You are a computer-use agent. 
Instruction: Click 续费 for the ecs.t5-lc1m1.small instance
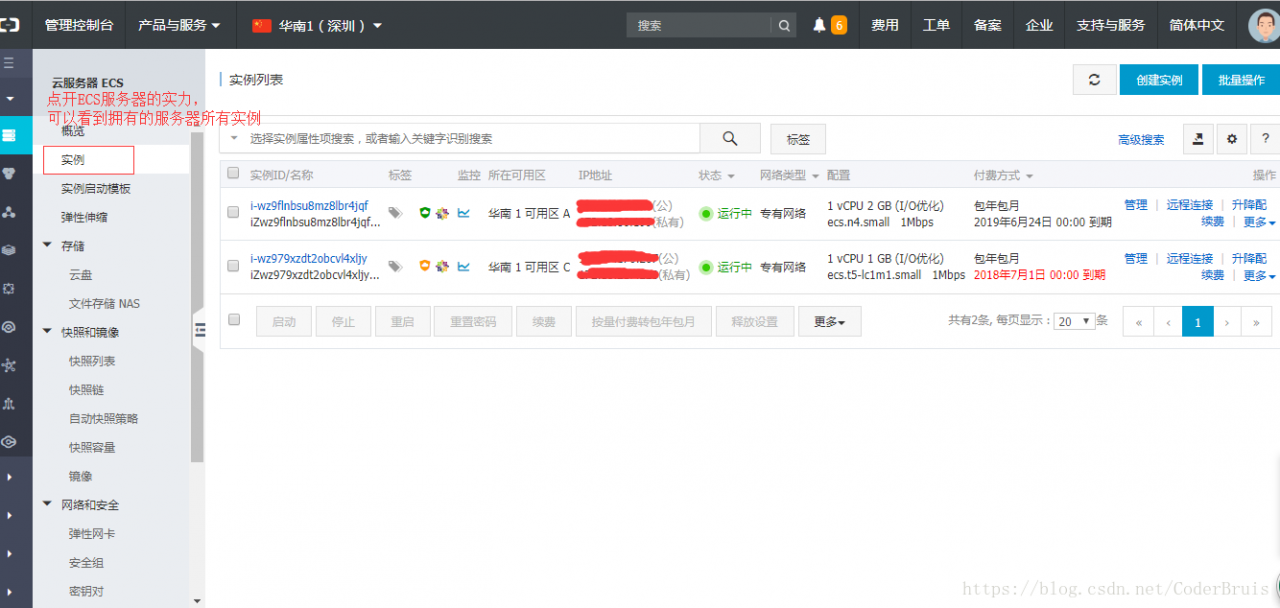1213,275
